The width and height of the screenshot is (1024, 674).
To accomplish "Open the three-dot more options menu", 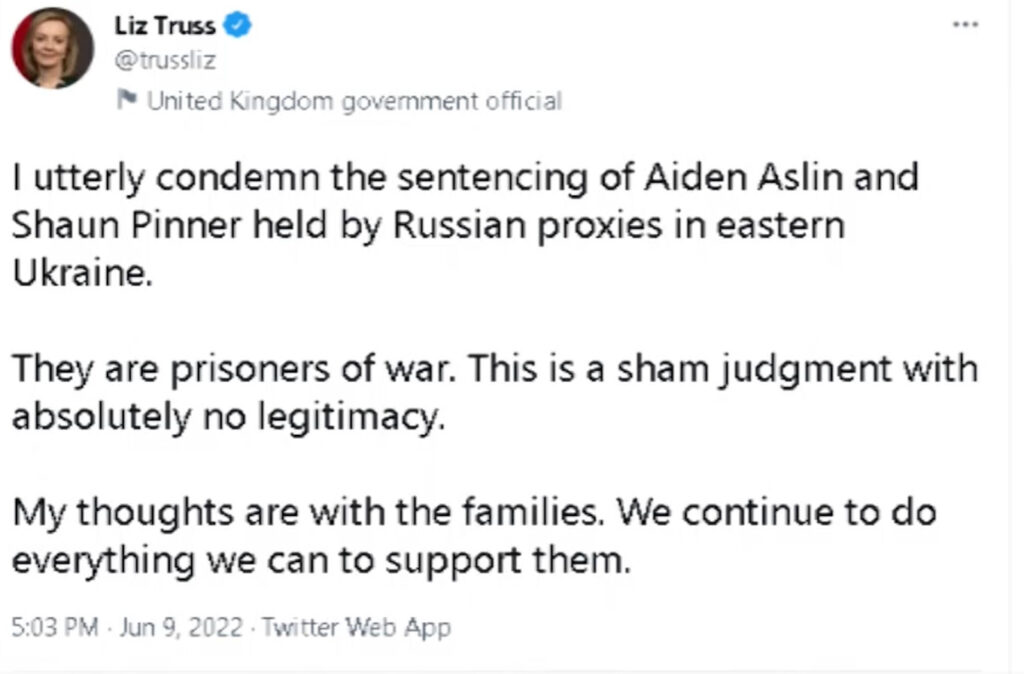I will pyautogui.click(x=965, y=23).
